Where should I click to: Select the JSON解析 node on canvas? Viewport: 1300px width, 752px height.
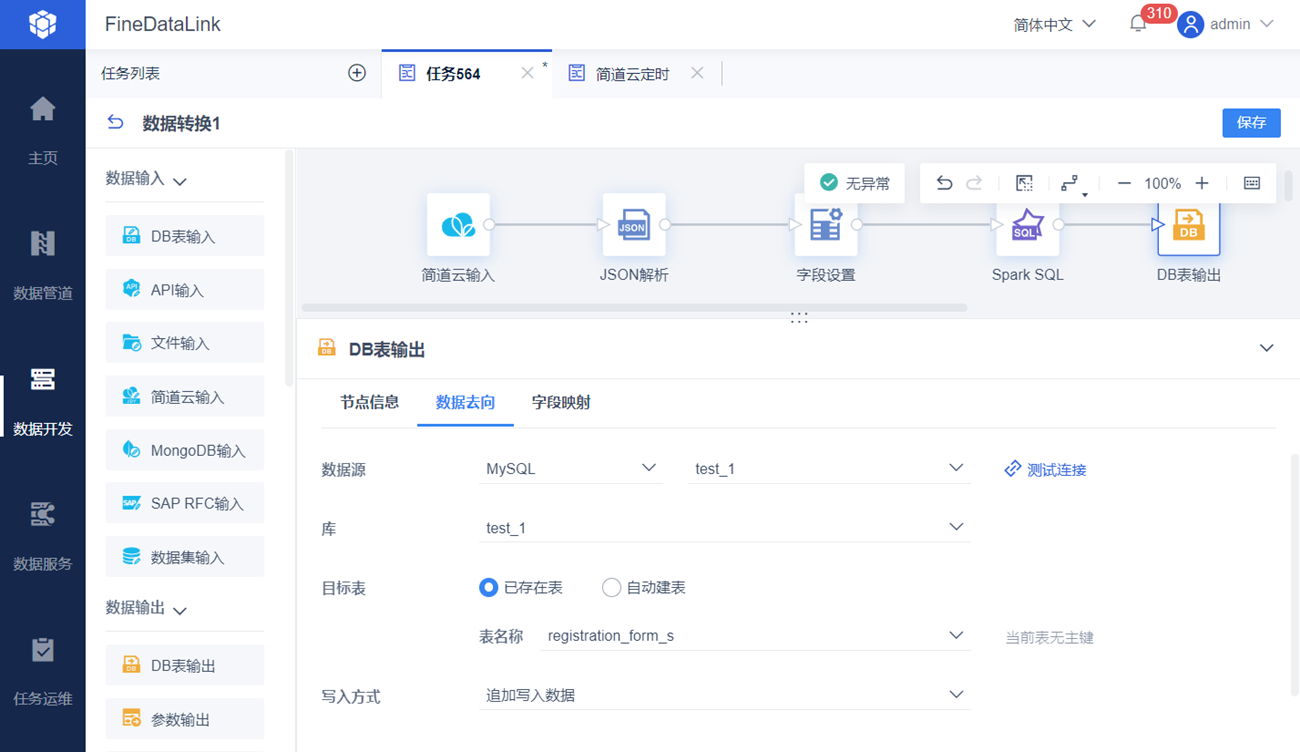pyautogui.click(x=634, y=225)
